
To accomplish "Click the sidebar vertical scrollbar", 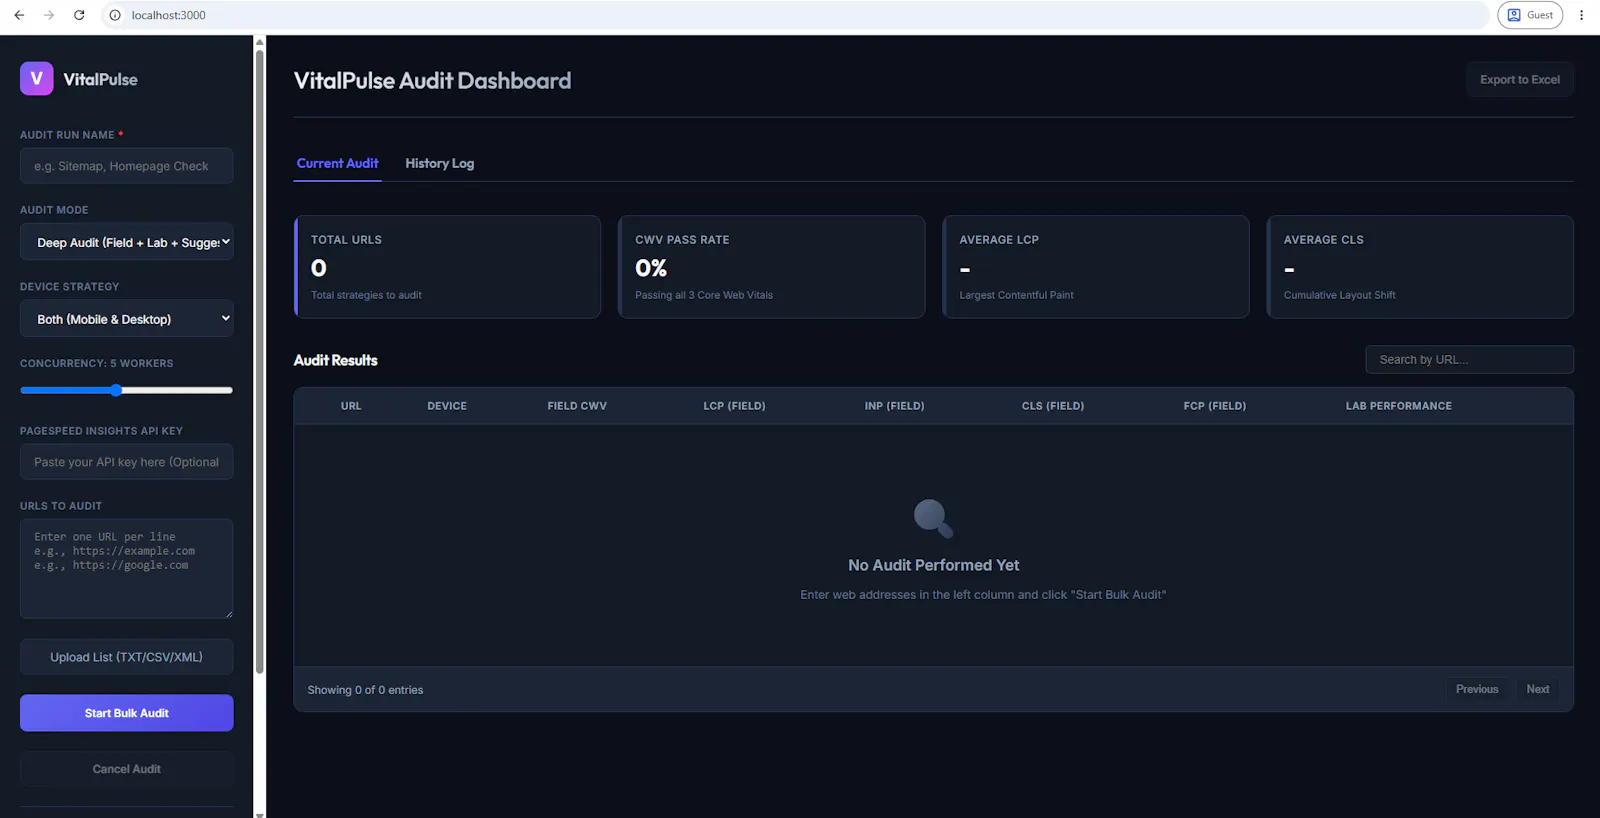I will (260, 360).
